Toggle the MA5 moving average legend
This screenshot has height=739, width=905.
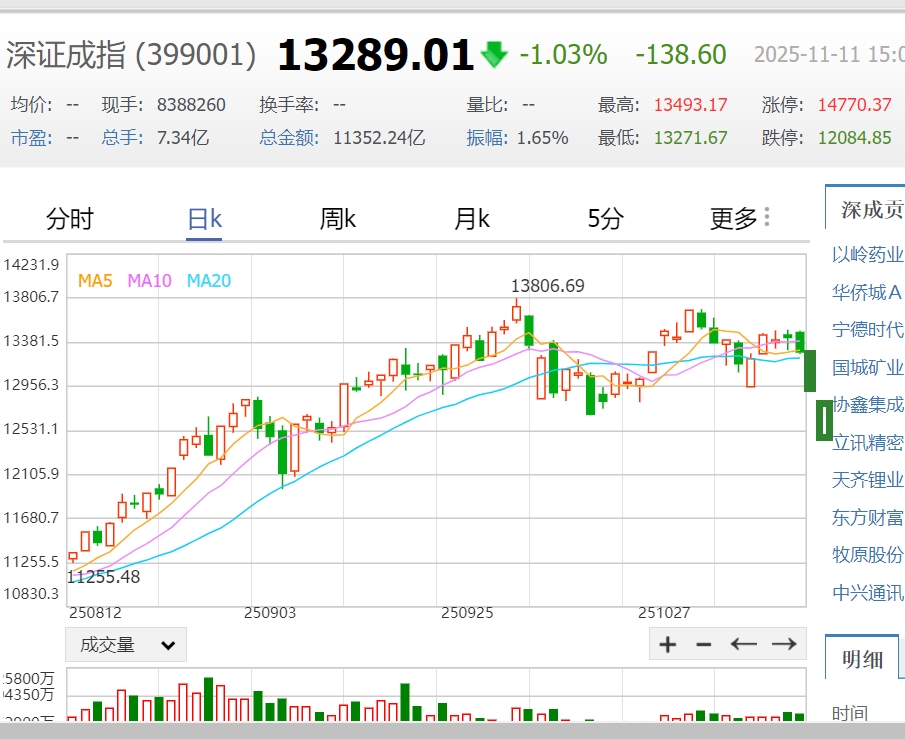pos(96,281)
